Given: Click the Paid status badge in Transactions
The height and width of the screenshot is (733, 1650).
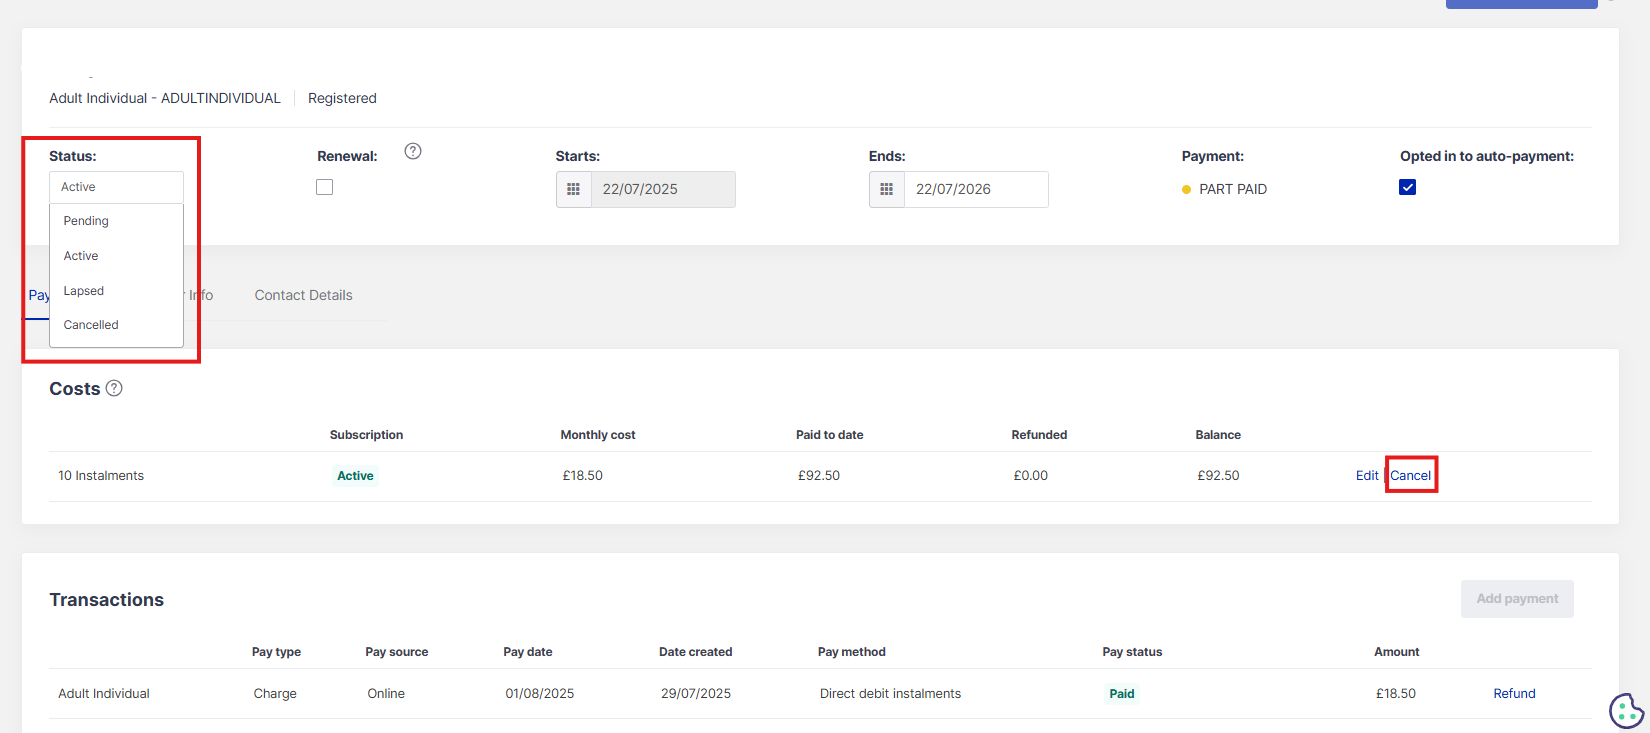Looking at the screenshot, I should [1121, 693].
